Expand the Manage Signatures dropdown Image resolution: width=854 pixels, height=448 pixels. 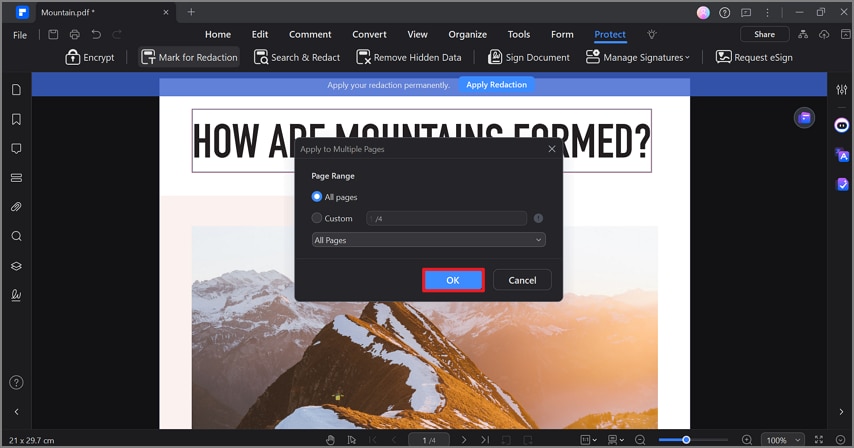pyautogui.click(x=638, y=57)
